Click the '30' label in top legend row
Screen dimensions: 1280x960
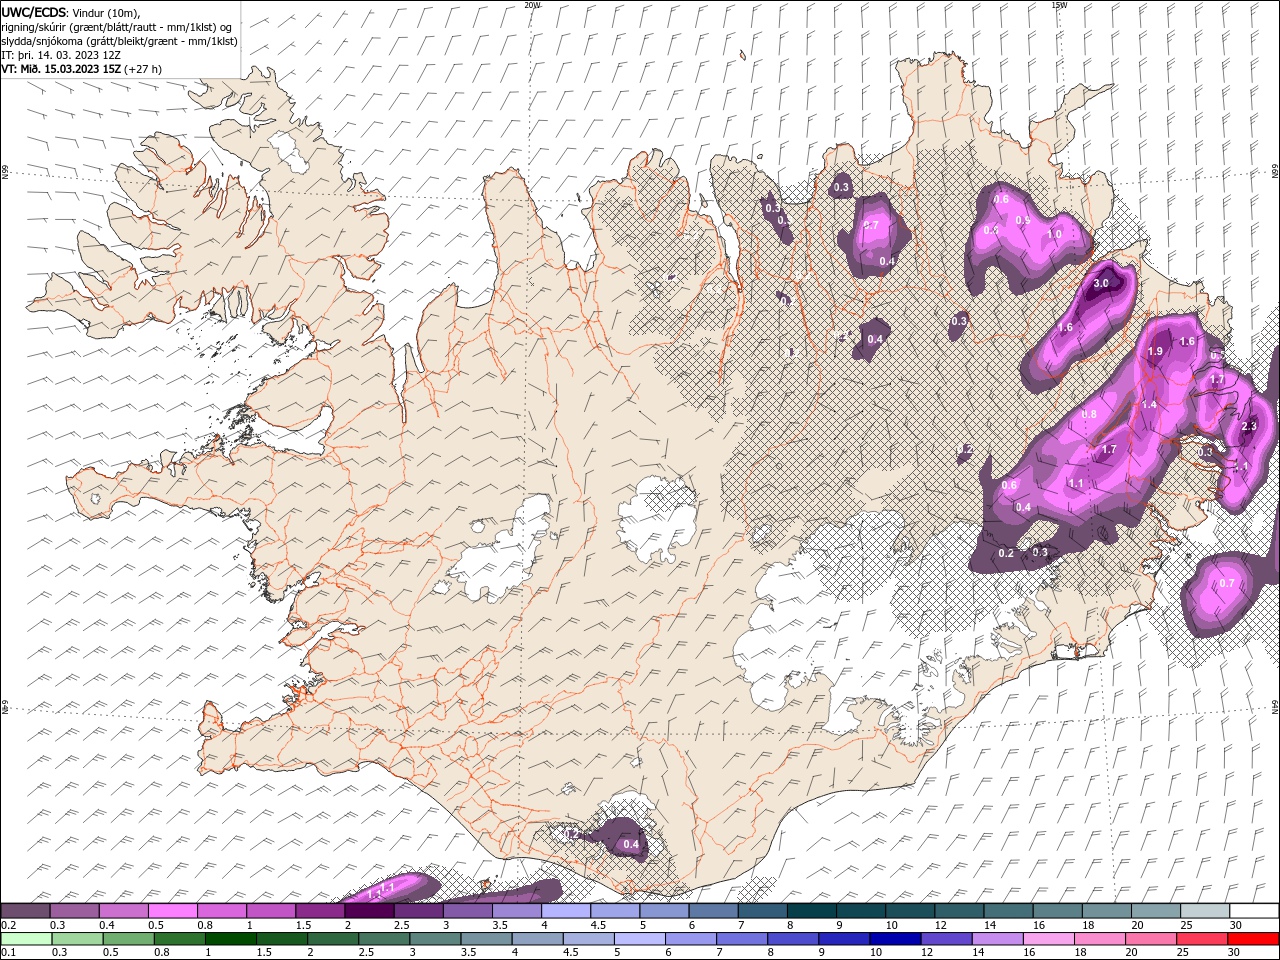point(1235,925)
